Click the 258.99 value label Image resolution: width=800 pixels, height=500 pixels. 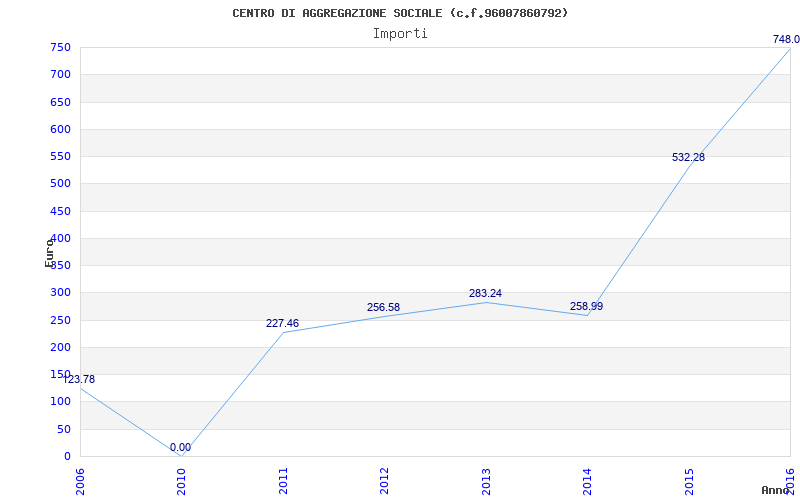[586, 307]
